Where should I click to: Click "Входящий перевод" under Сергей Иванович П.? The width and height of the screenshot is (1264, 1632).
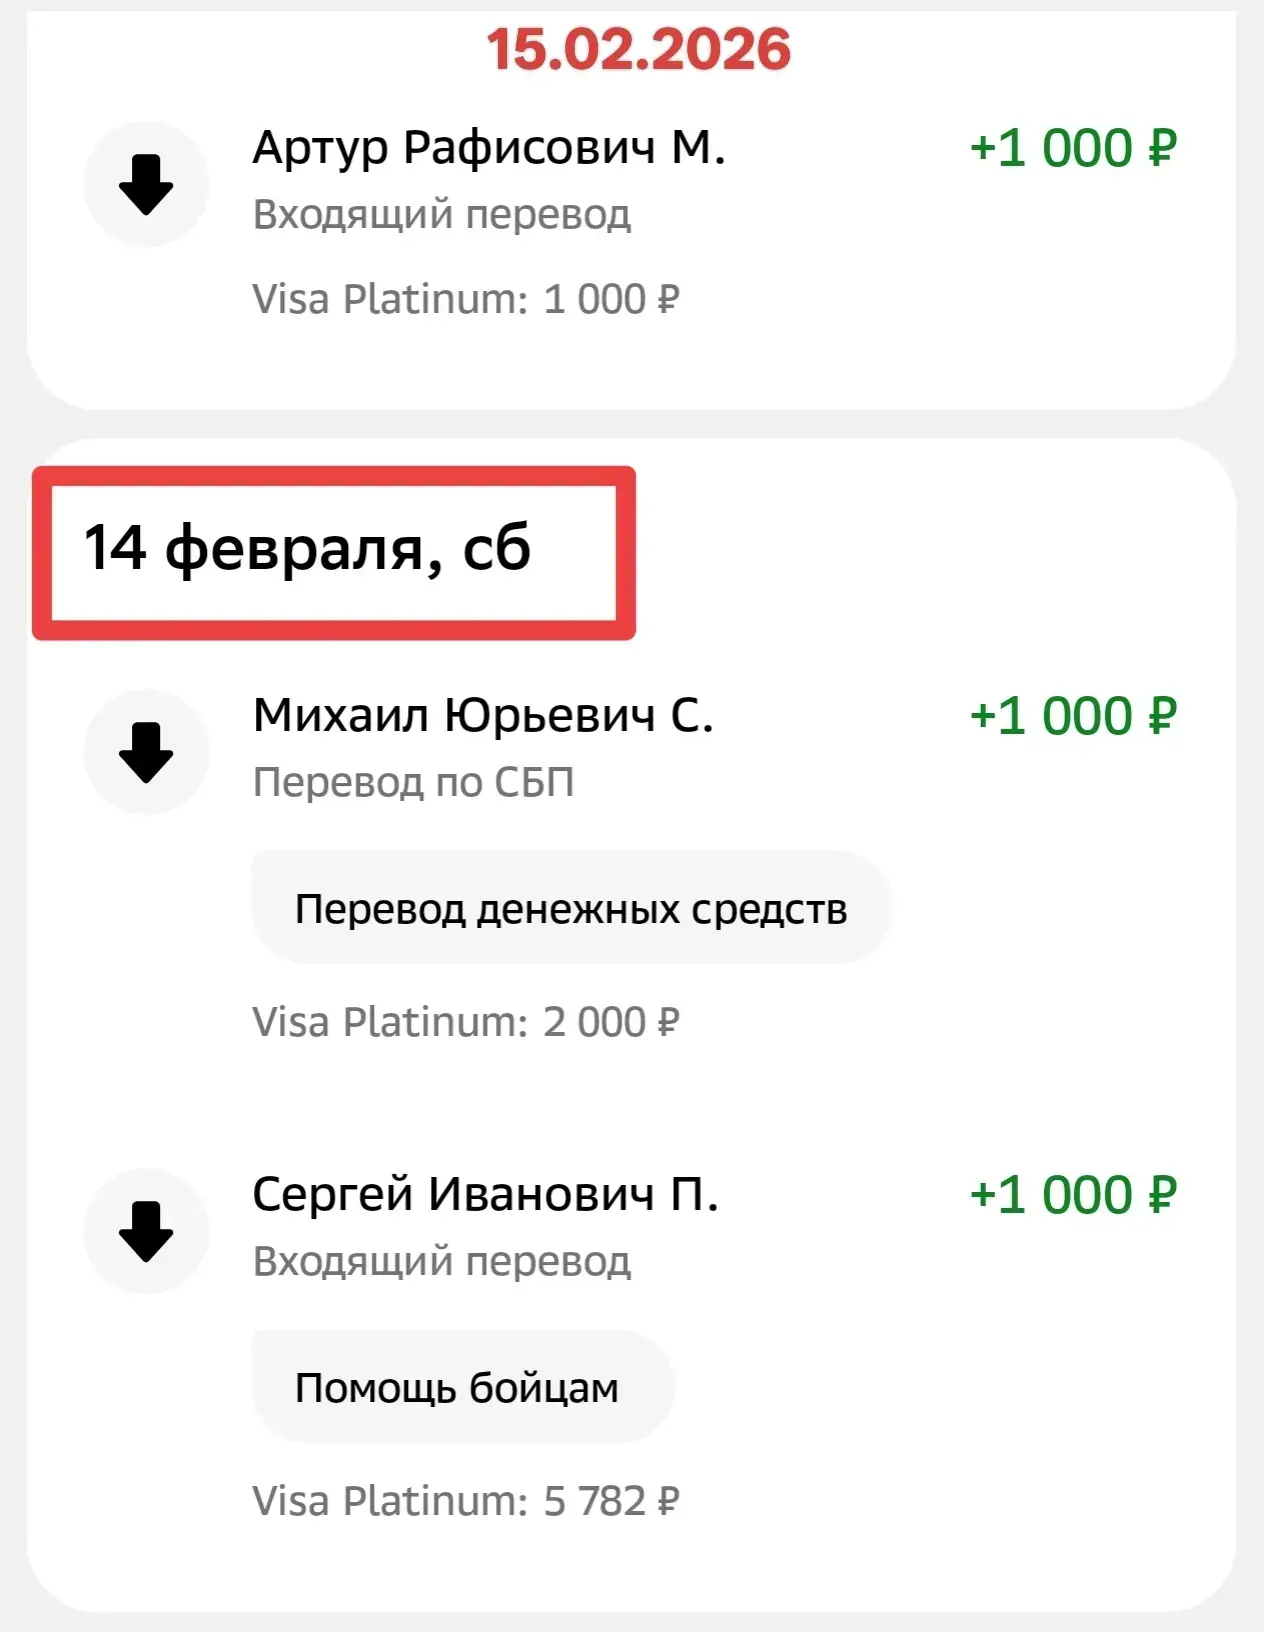(x=441, y=1262)
